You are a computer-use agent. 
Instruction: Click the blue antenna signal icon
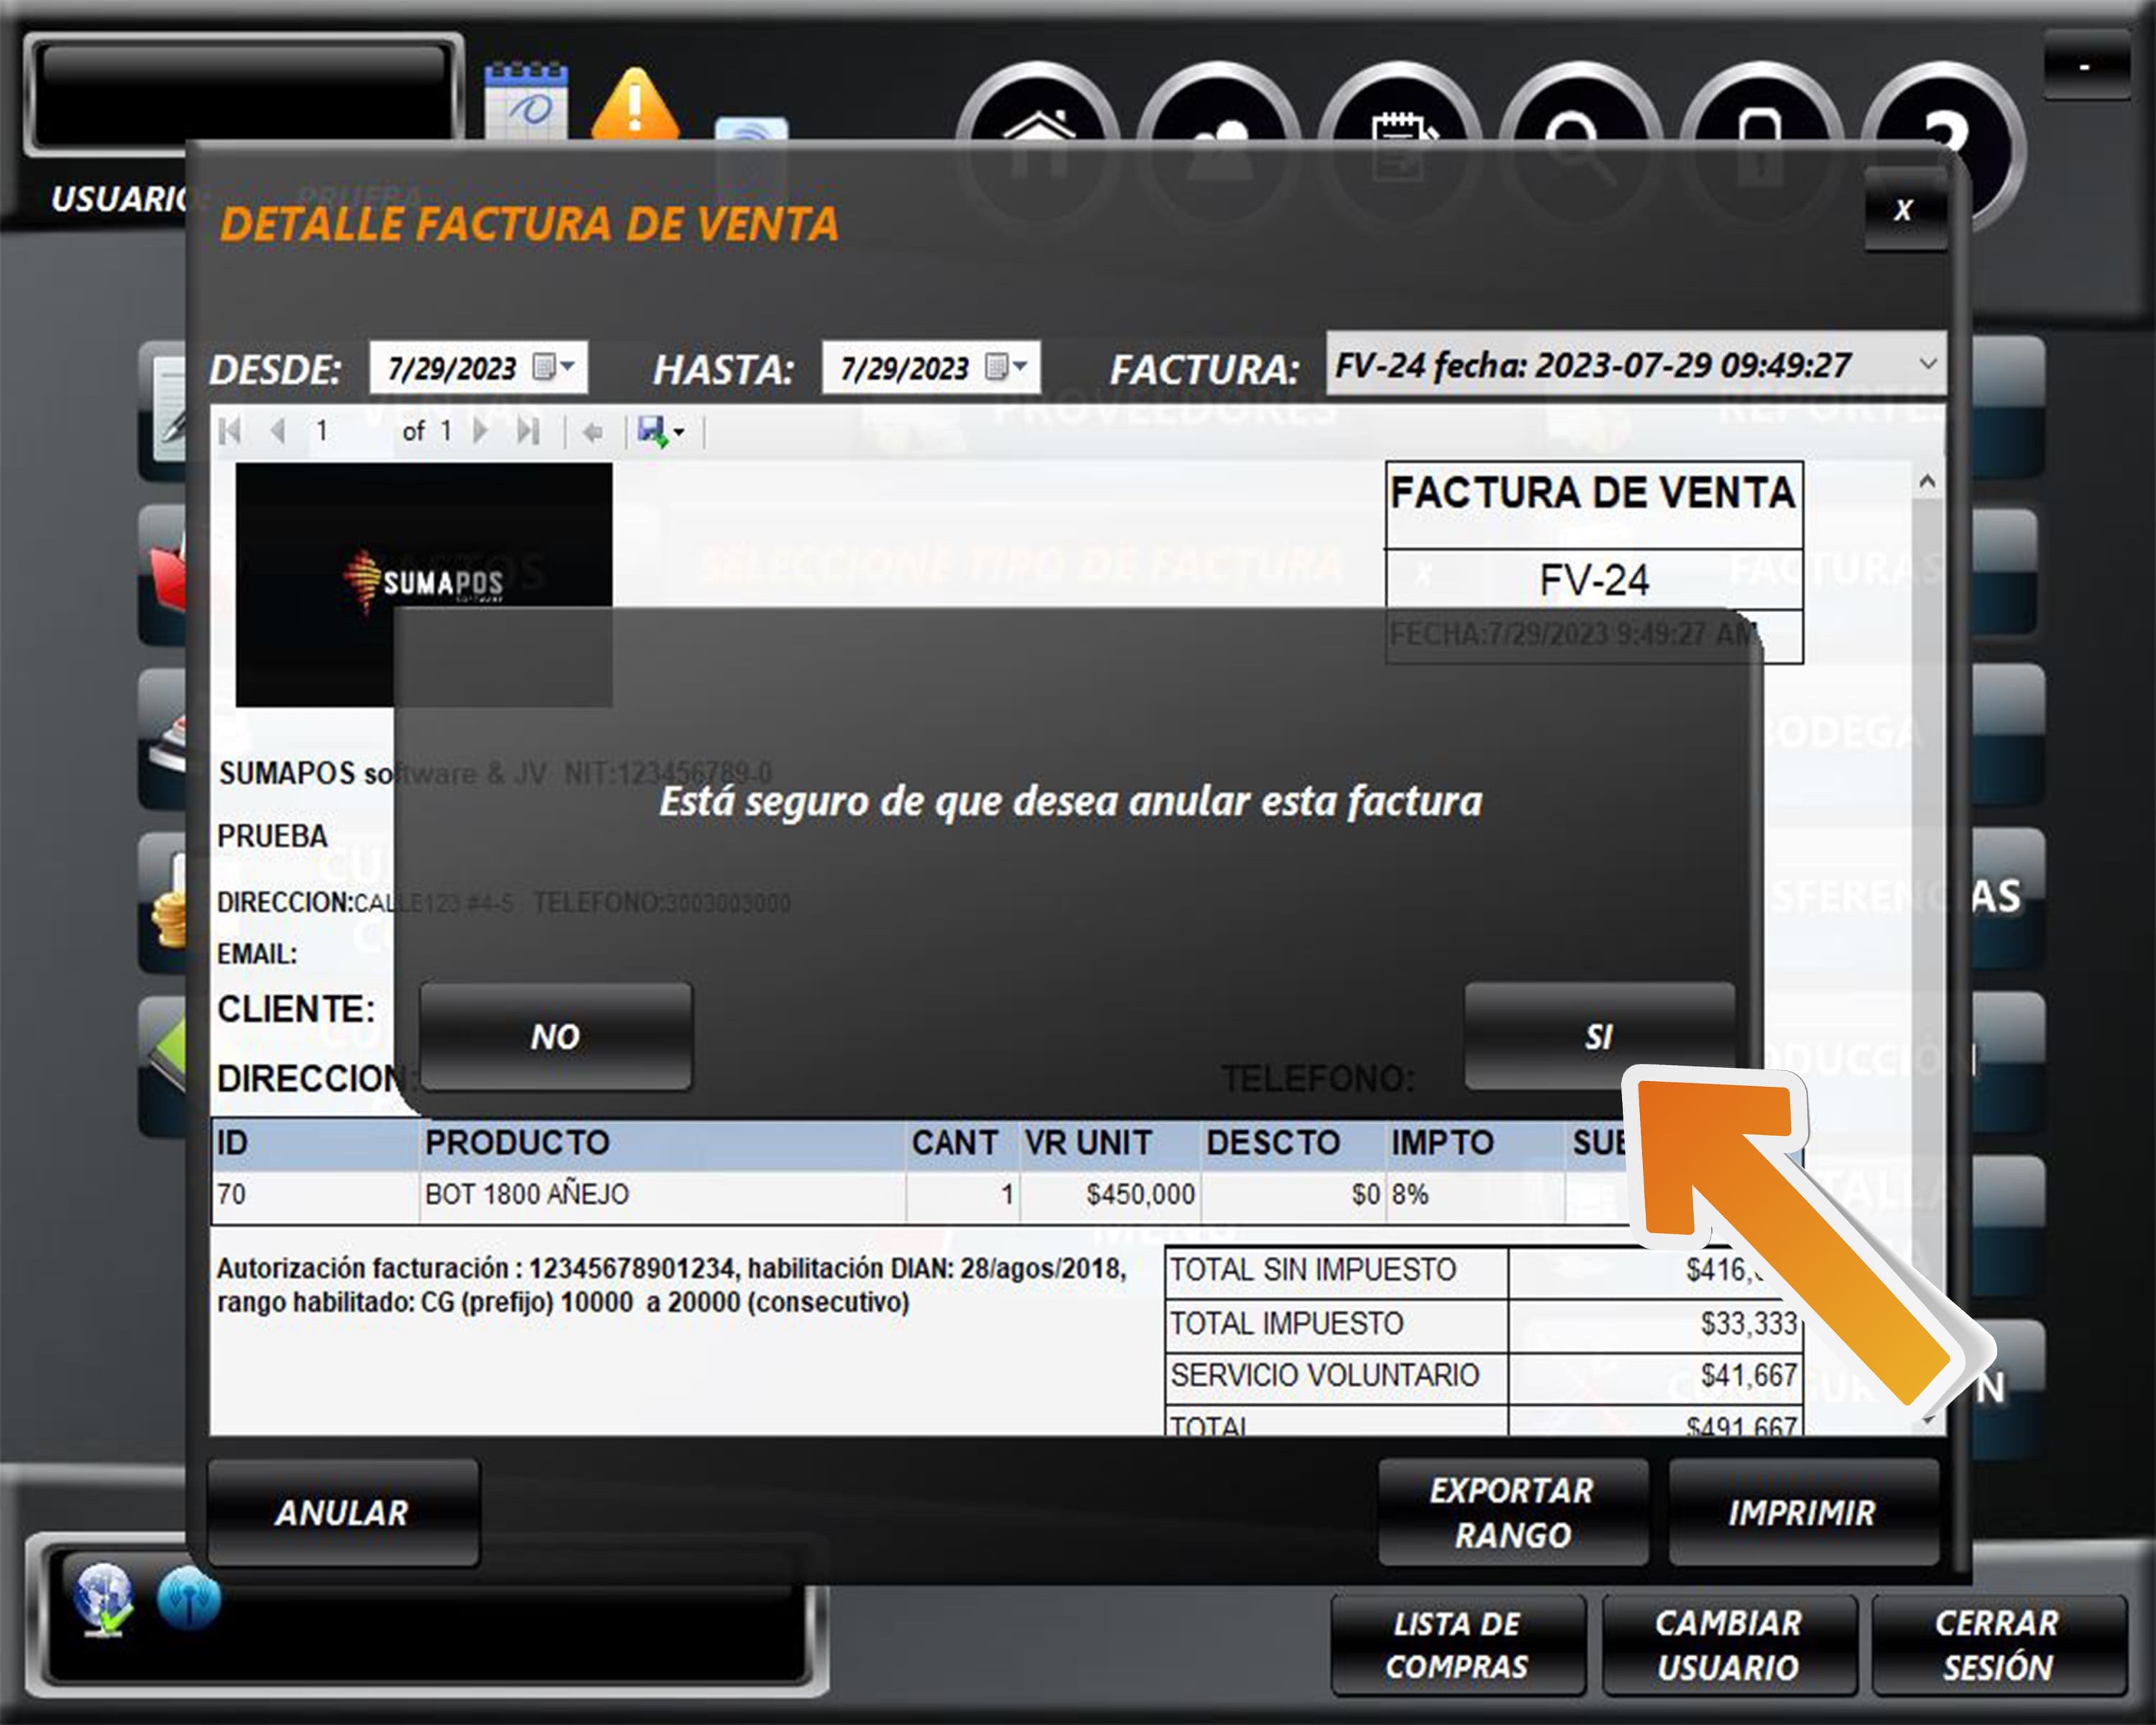(x=188, y=1598)
